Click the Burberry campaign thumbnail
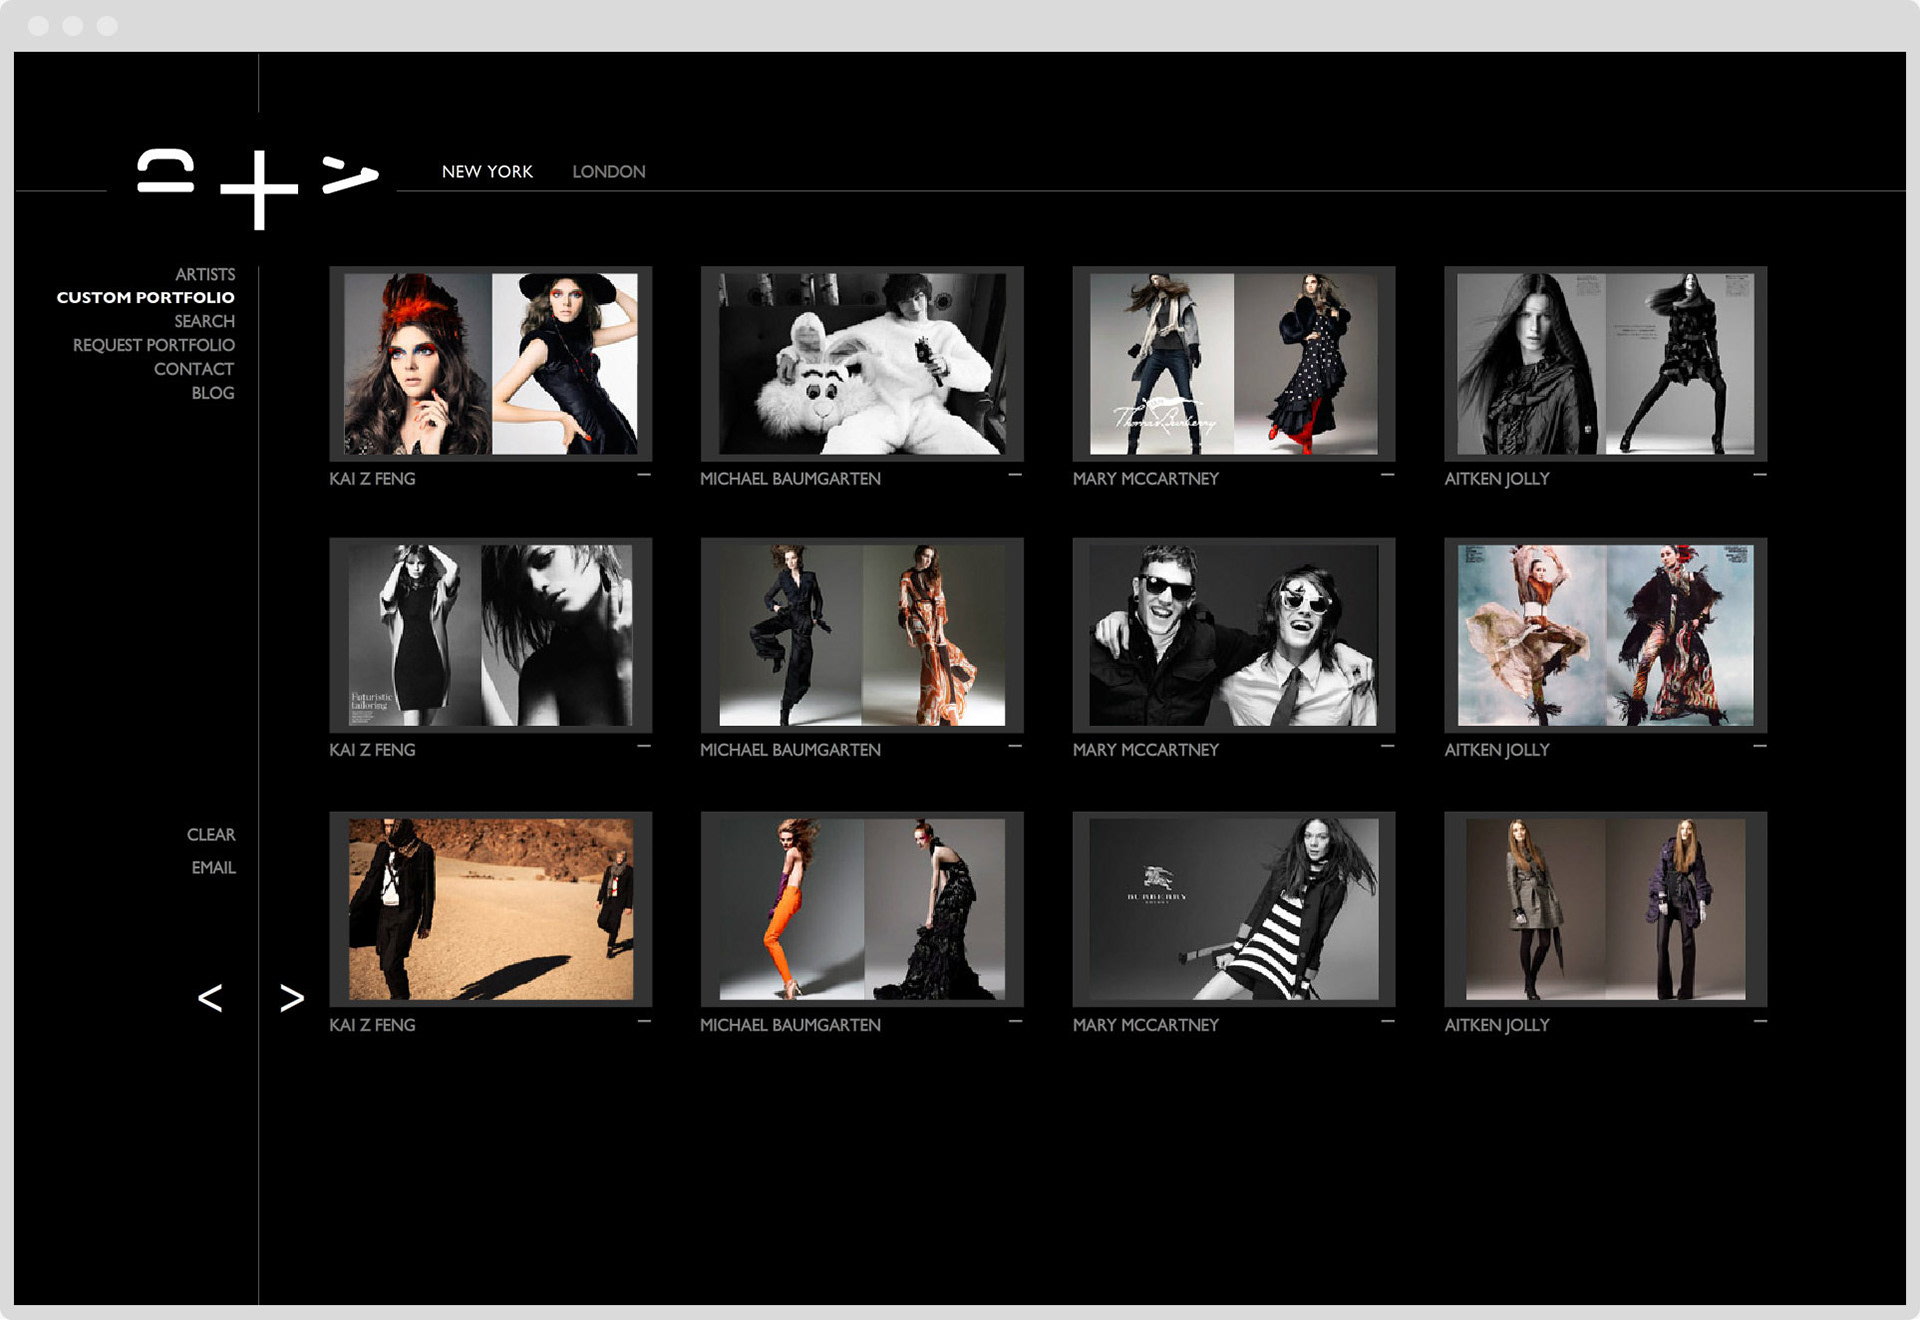 1233,909
